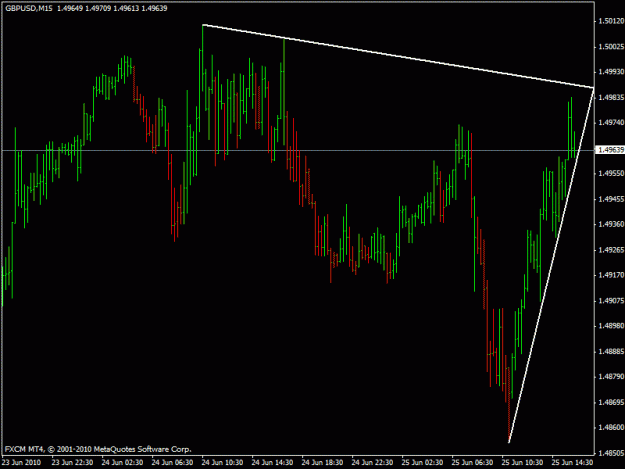Select the steep rising white trendline
Screen dimensions: 625x469
tap(552, 265)
